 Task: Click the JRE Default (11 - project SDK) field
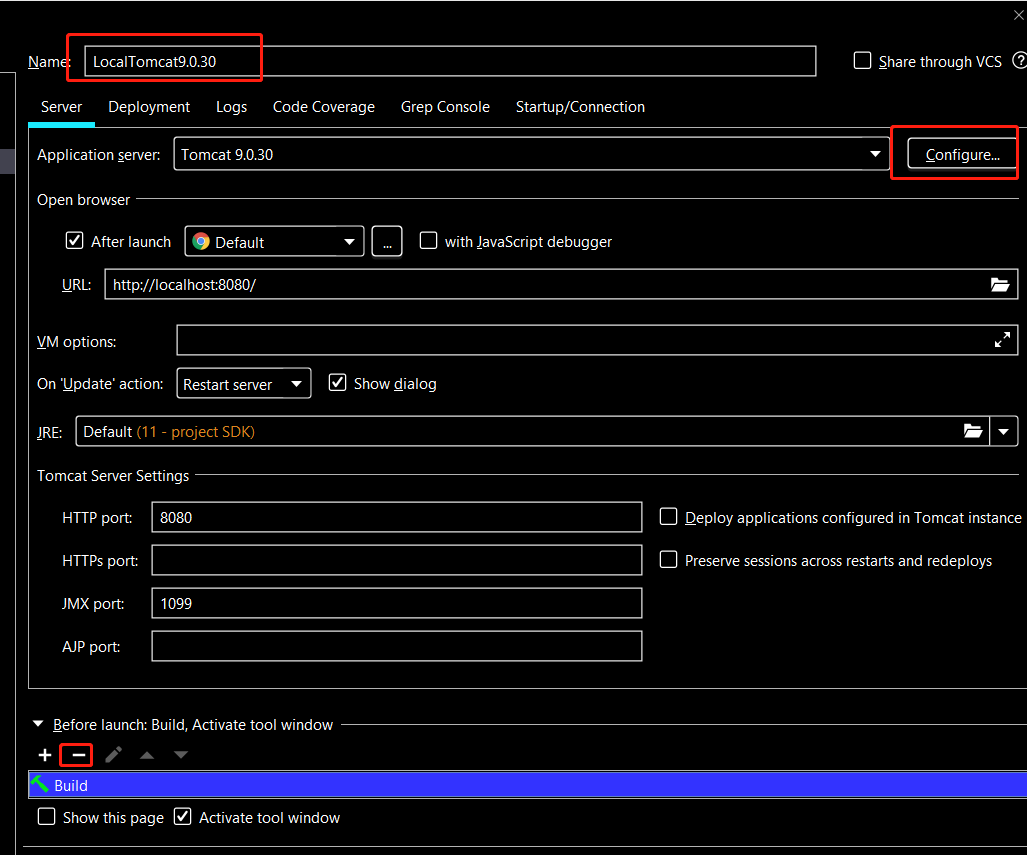coord(532,431)
